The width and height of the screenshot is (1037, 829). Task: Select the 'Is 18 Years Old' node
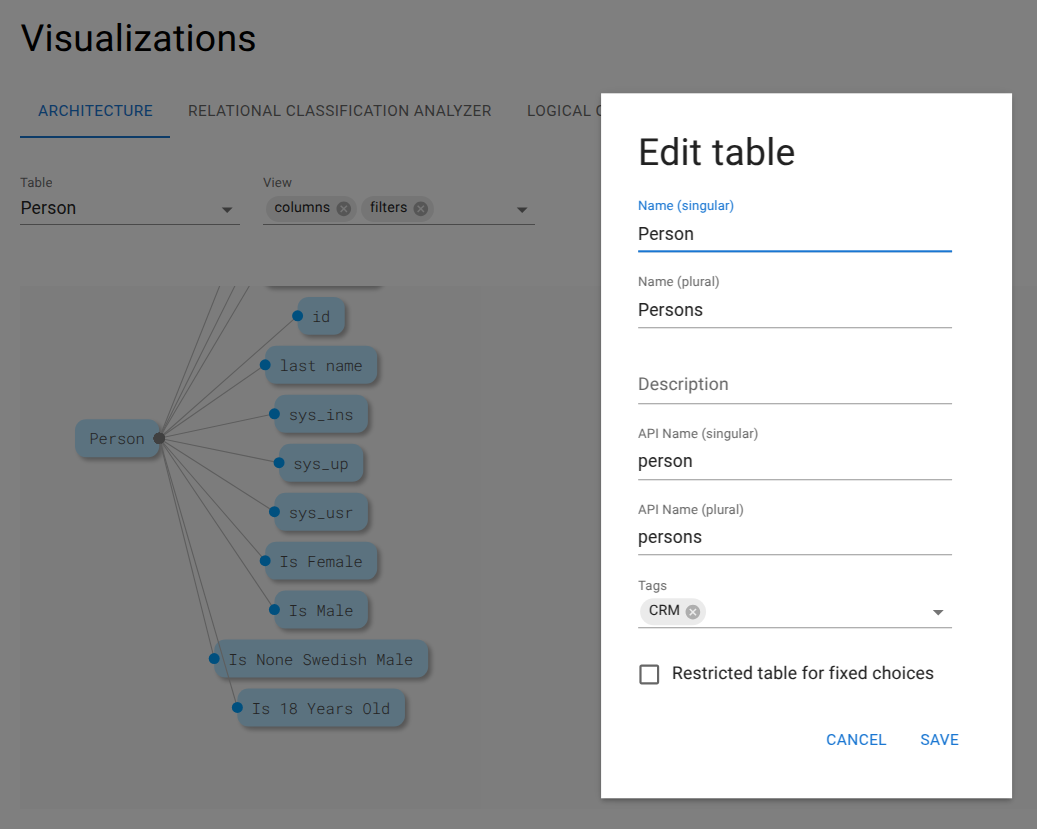tap(321, 709)
